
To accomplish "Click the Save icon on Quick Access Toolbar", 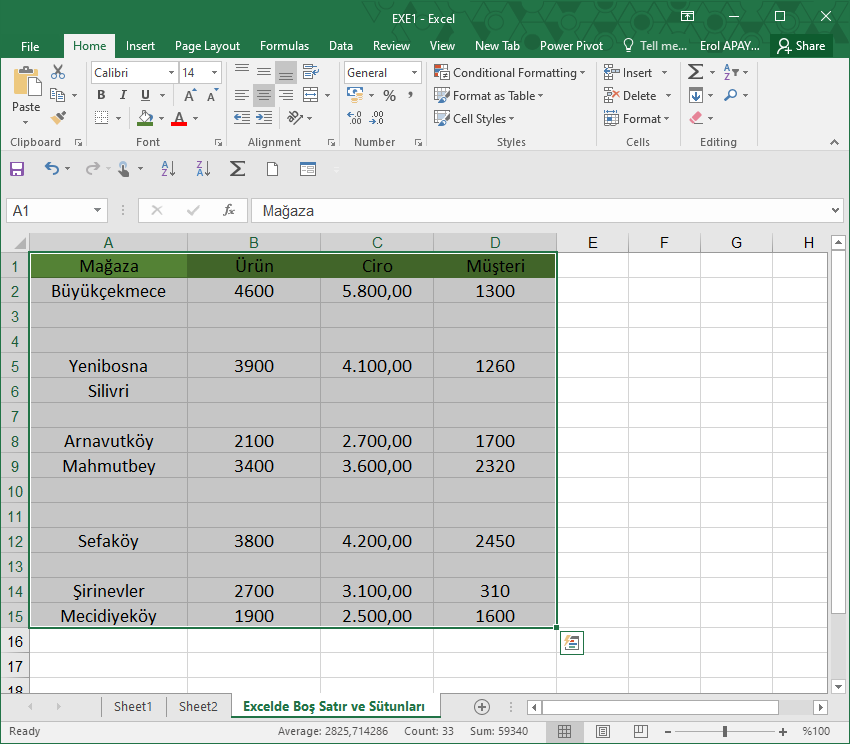I will pos(16,168).
